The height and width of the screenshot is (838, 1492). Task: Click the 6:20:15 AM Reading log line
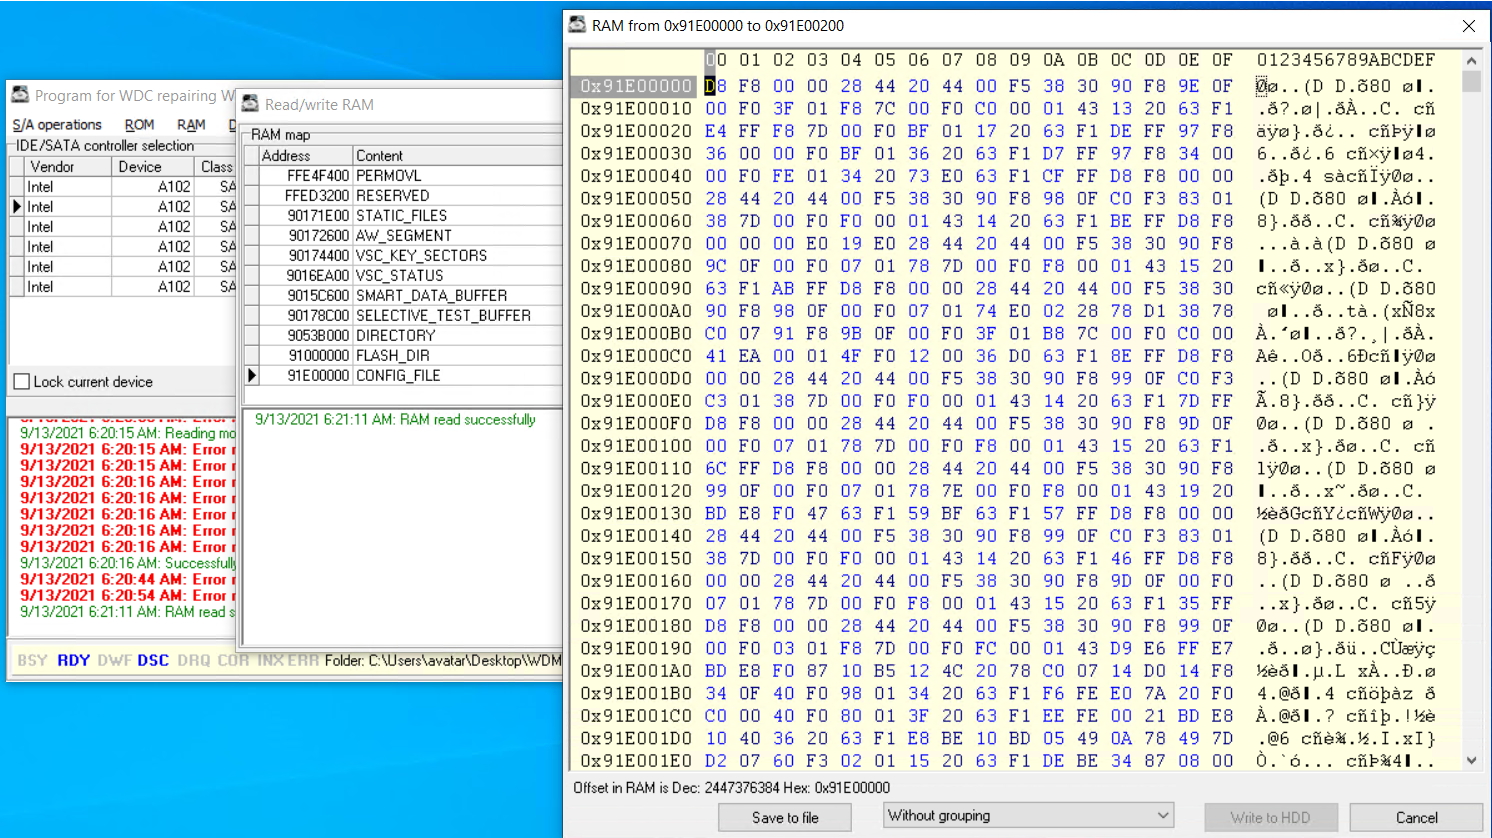[127, 434]
